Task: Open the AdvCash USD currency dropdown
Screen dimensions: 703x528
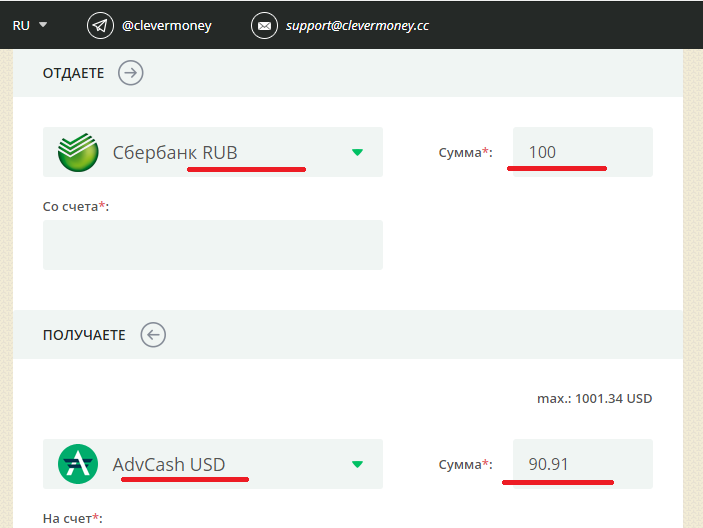Action: [x=212, y=465]
